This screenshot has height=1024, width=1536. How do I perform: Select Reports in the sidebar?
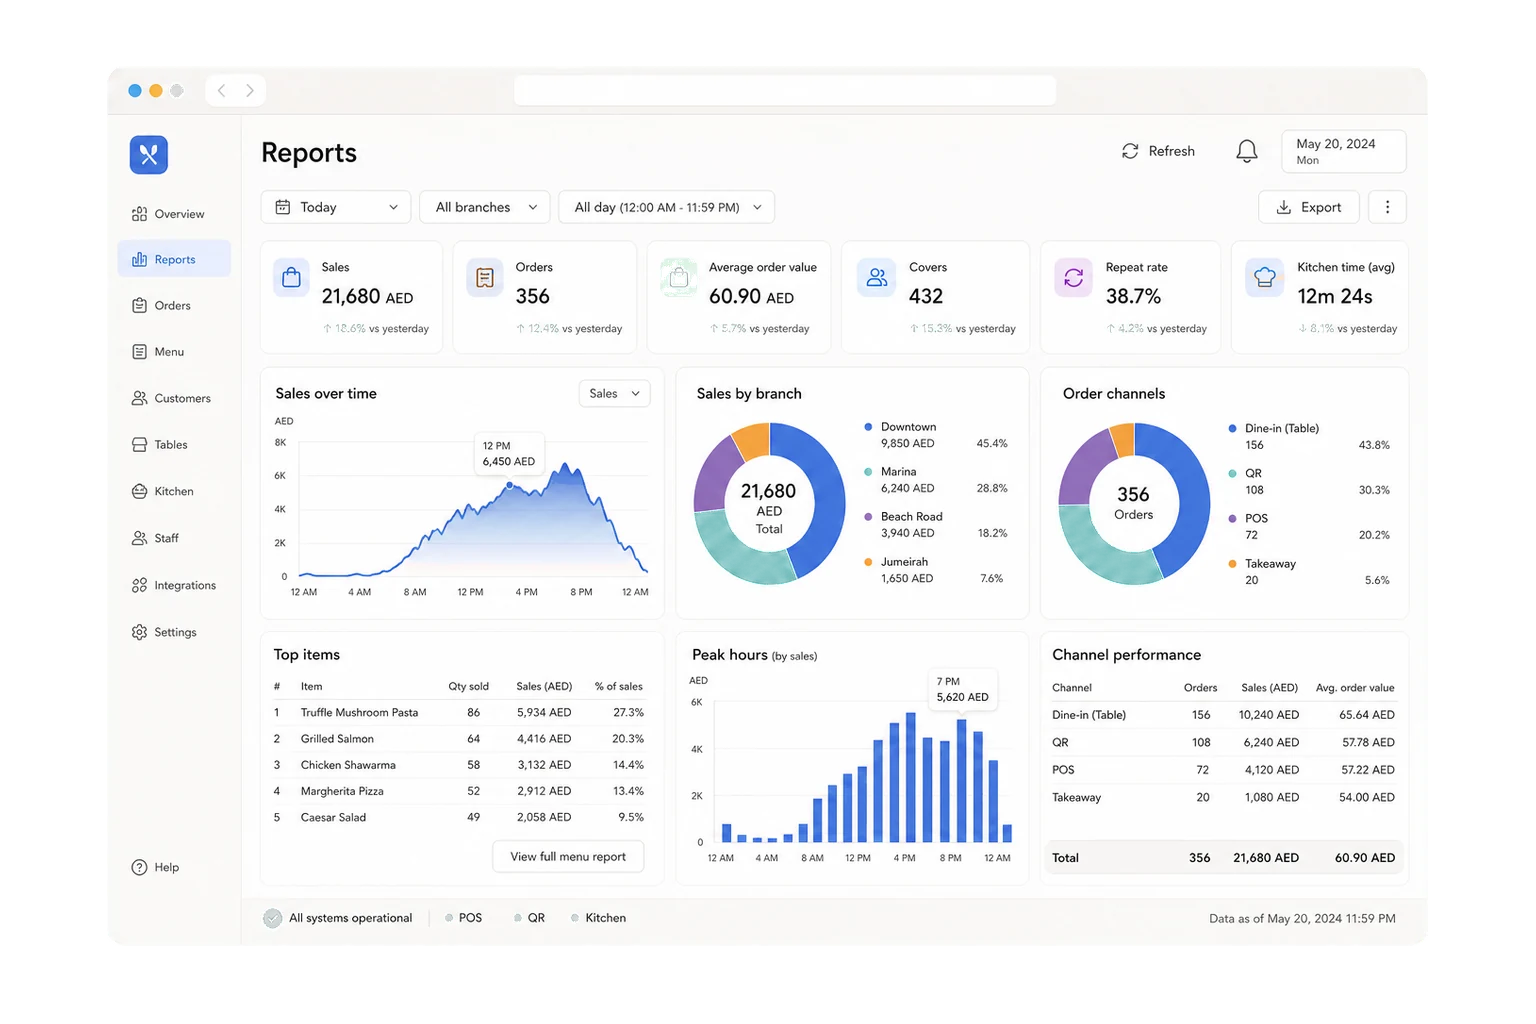click(x=174, y=259)
